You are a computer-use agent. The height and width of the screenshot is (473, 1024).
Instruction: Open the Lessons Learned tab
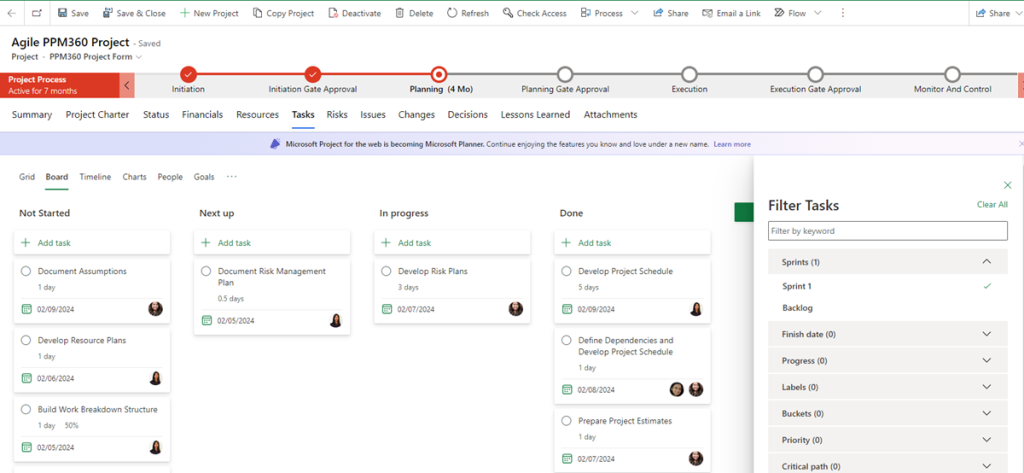[x=536, y=114]
